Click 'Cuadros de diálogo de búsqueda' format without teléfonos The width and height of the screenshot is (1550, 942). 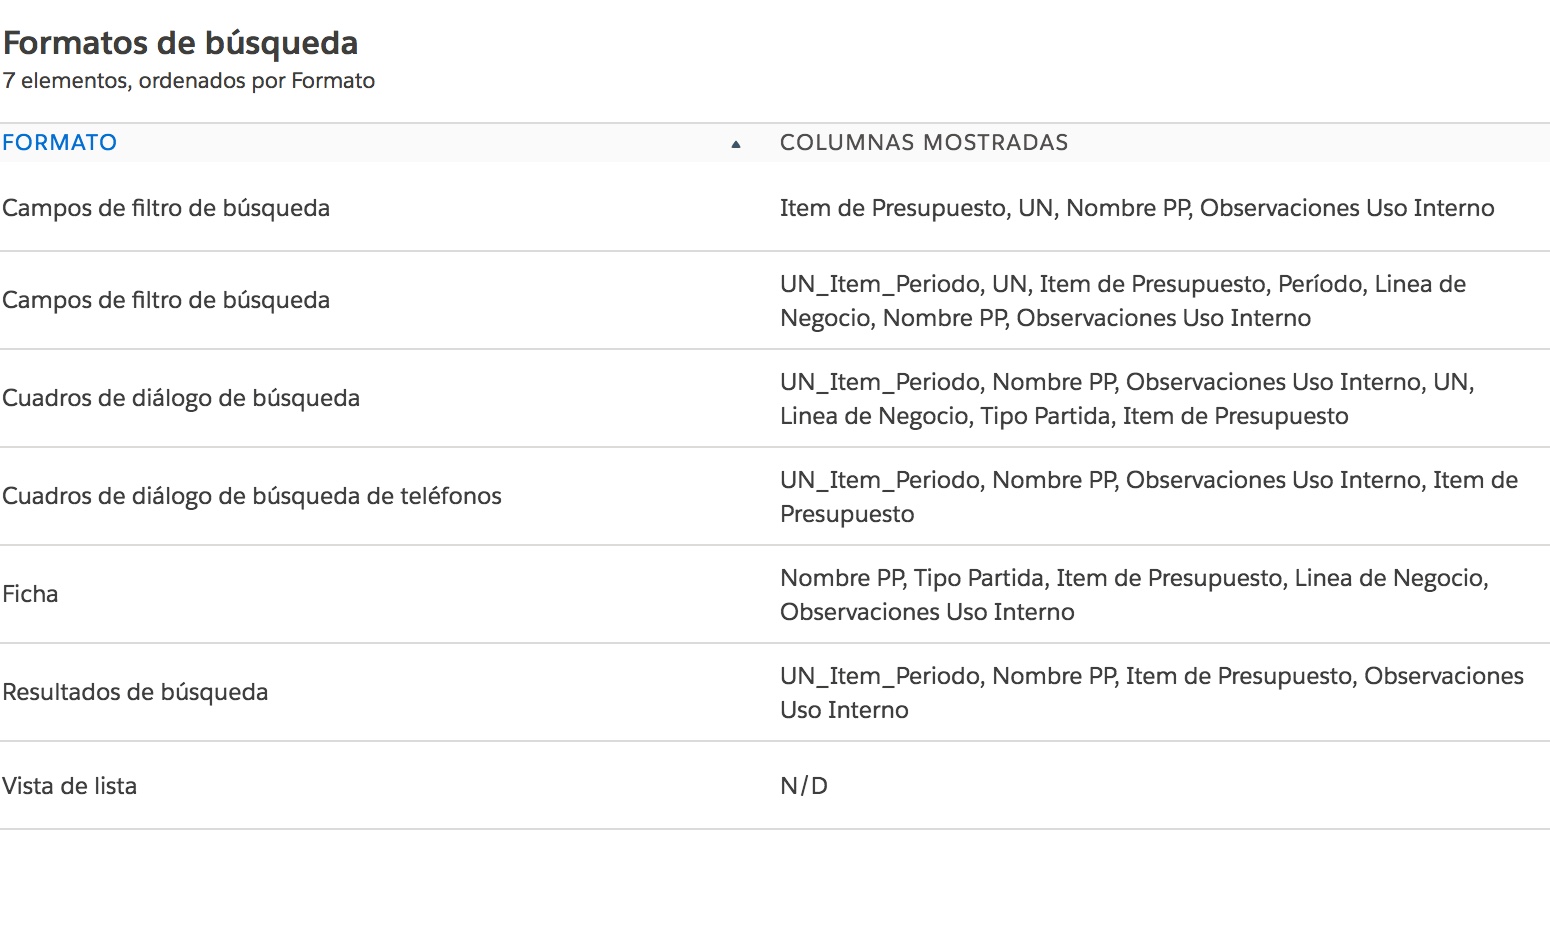click(181, 398)
